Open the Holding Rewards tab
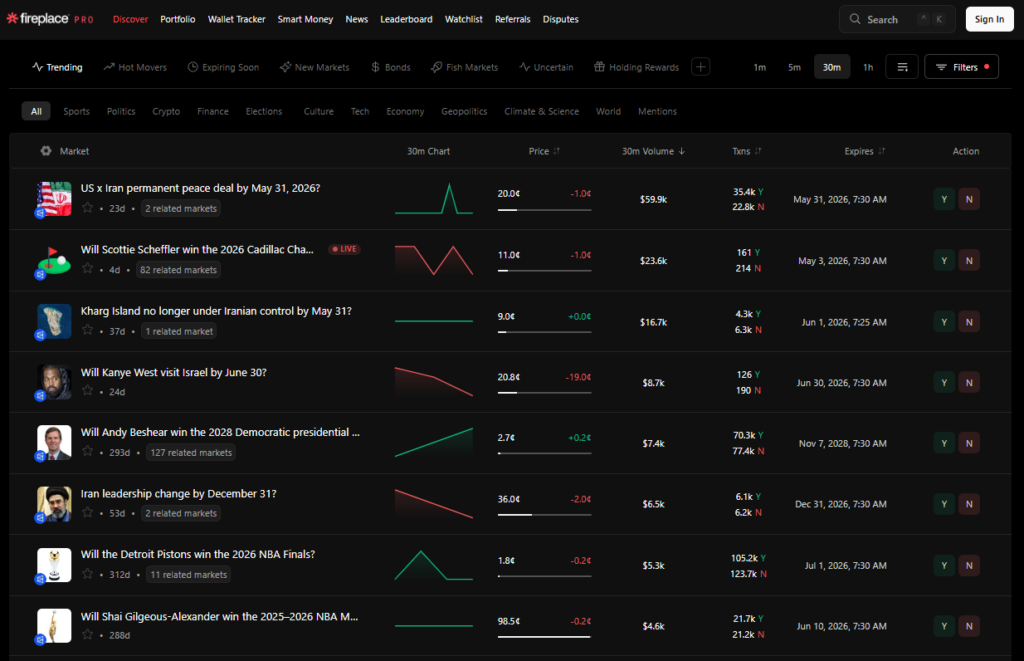The width and height of the screenshot is (1024, 661). pos(637,67)
